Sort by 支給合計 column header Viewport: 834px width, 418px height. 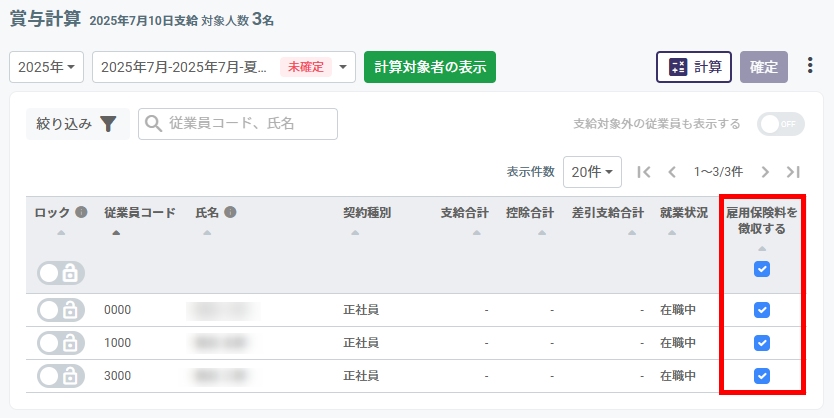464,213
